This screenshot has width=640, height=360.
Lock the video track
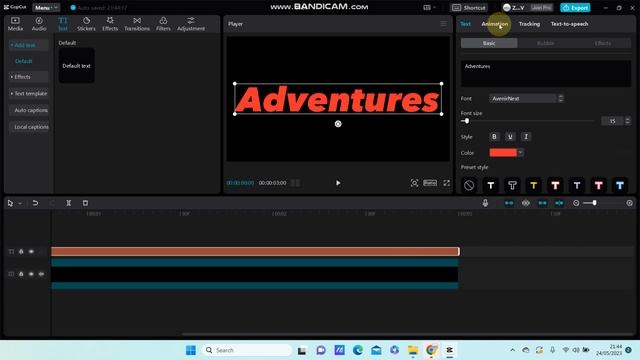coord(21,274)
